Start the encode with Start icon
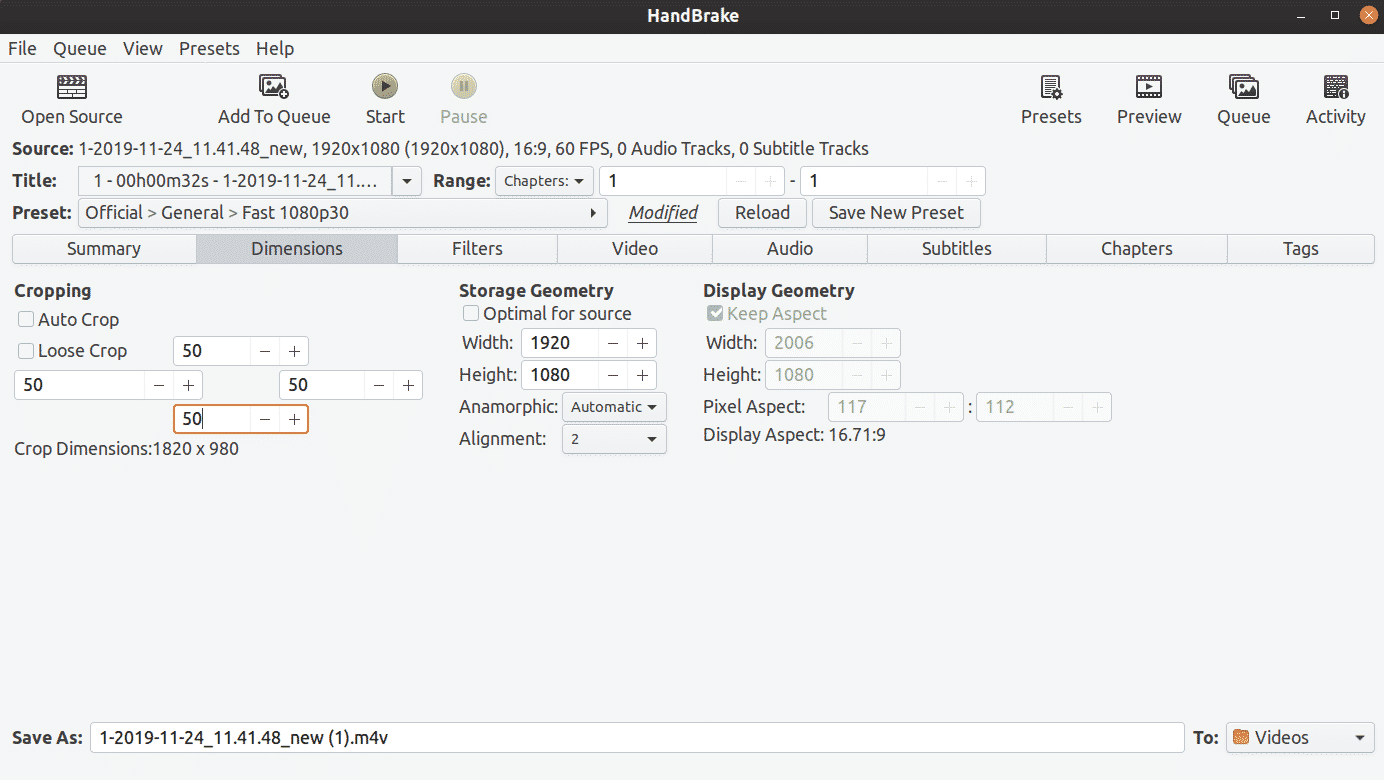 (385, 86)
